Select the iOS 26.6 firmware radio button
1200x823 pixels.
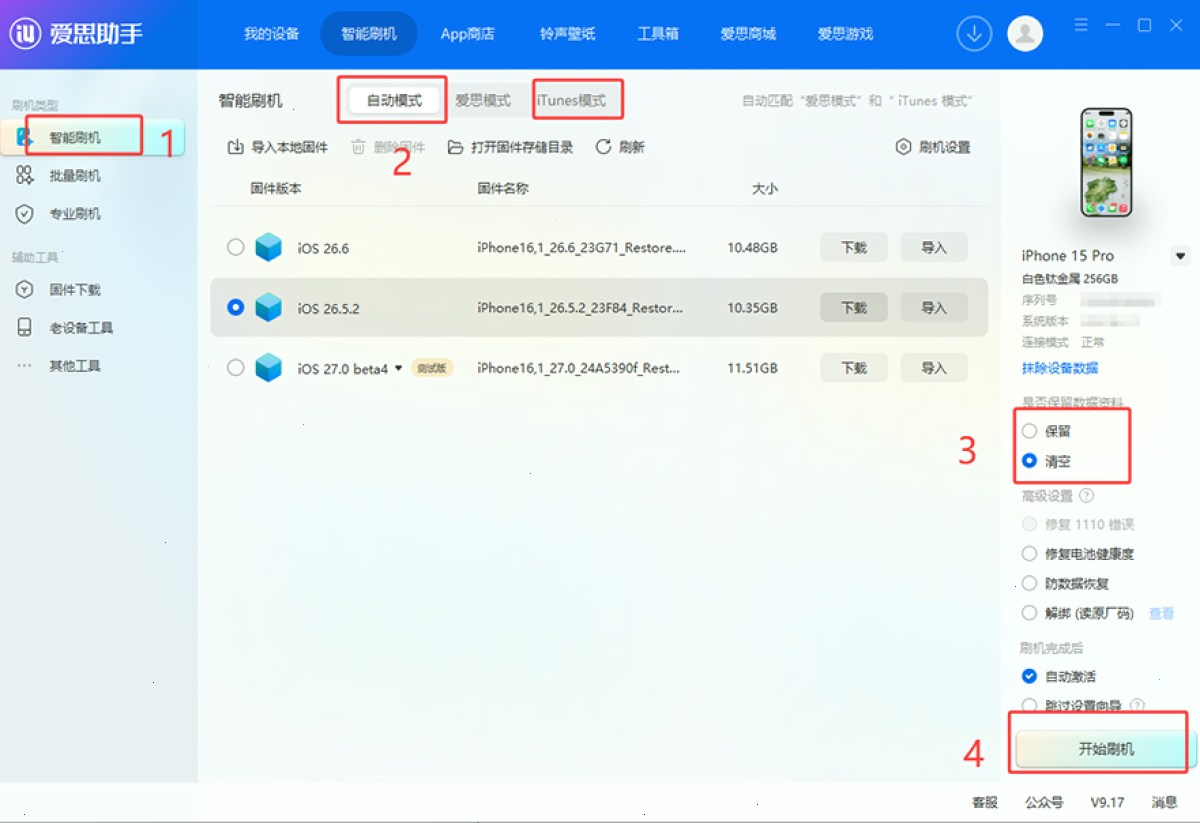[235, 247]
